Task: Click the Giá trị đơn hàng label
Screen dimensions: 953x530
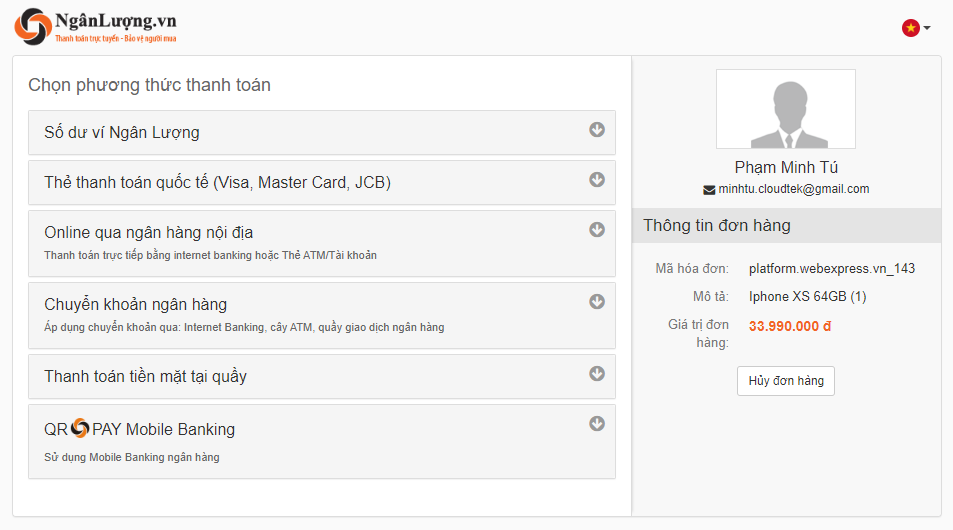Action: [x=698, y=334]
